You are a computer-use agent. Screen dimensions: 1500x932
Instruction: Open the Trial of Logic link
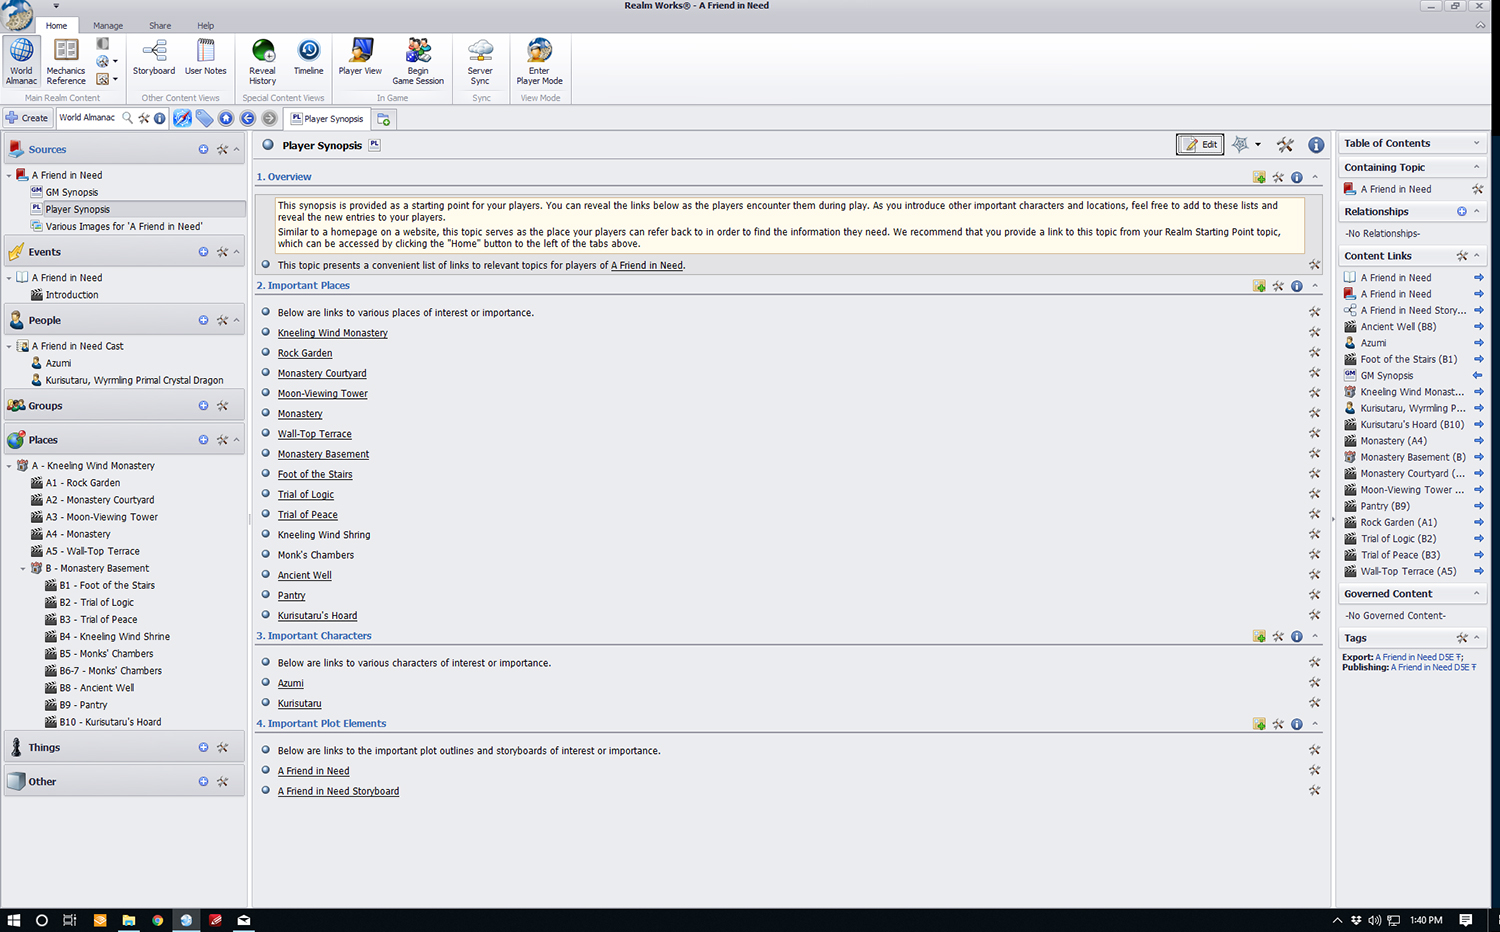(306, 494)
